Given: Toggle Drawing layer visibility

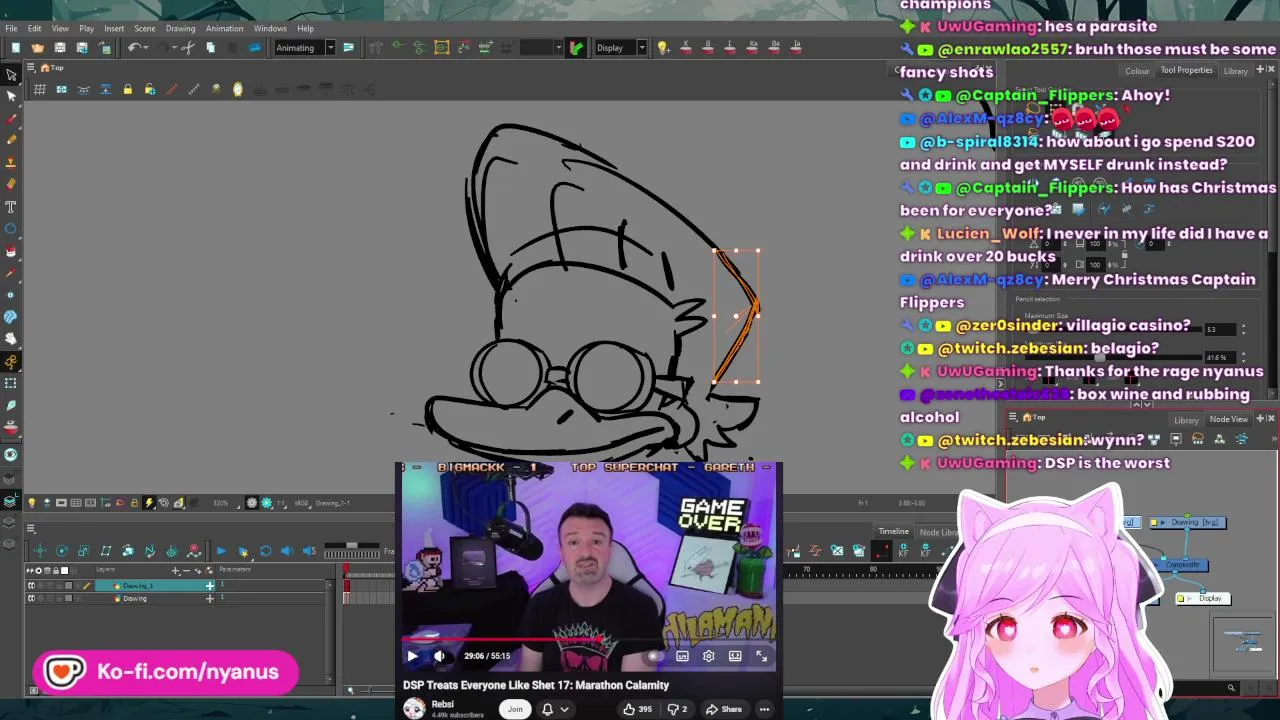Looking at the screenshot, I should coord(31,598).
